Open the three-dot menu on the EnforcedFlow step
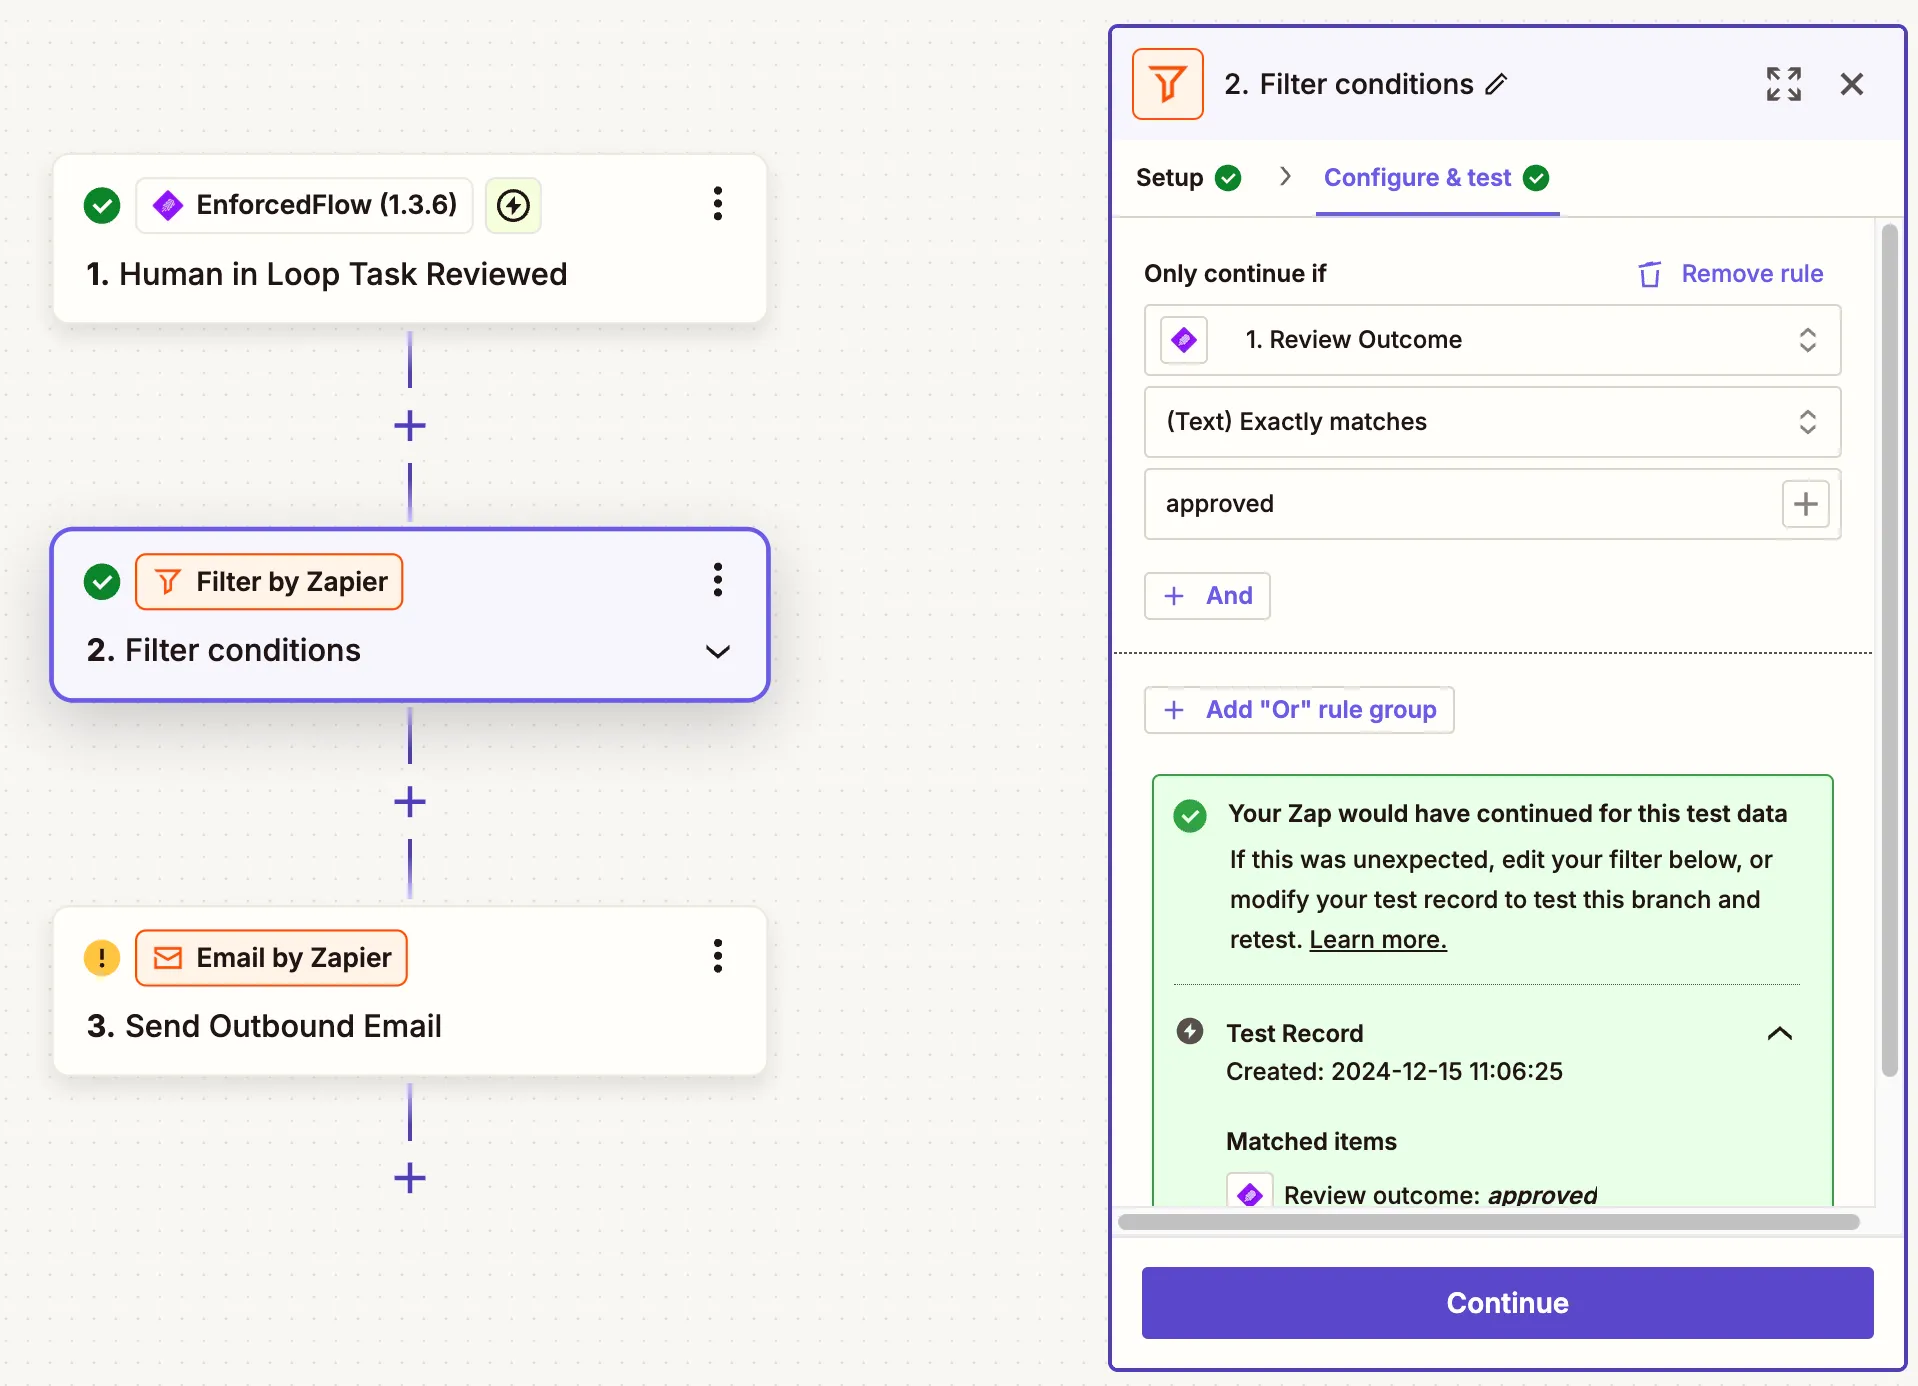This screenshot has width=1918, height=1386. pyautogui.click(x=717, y=204)
